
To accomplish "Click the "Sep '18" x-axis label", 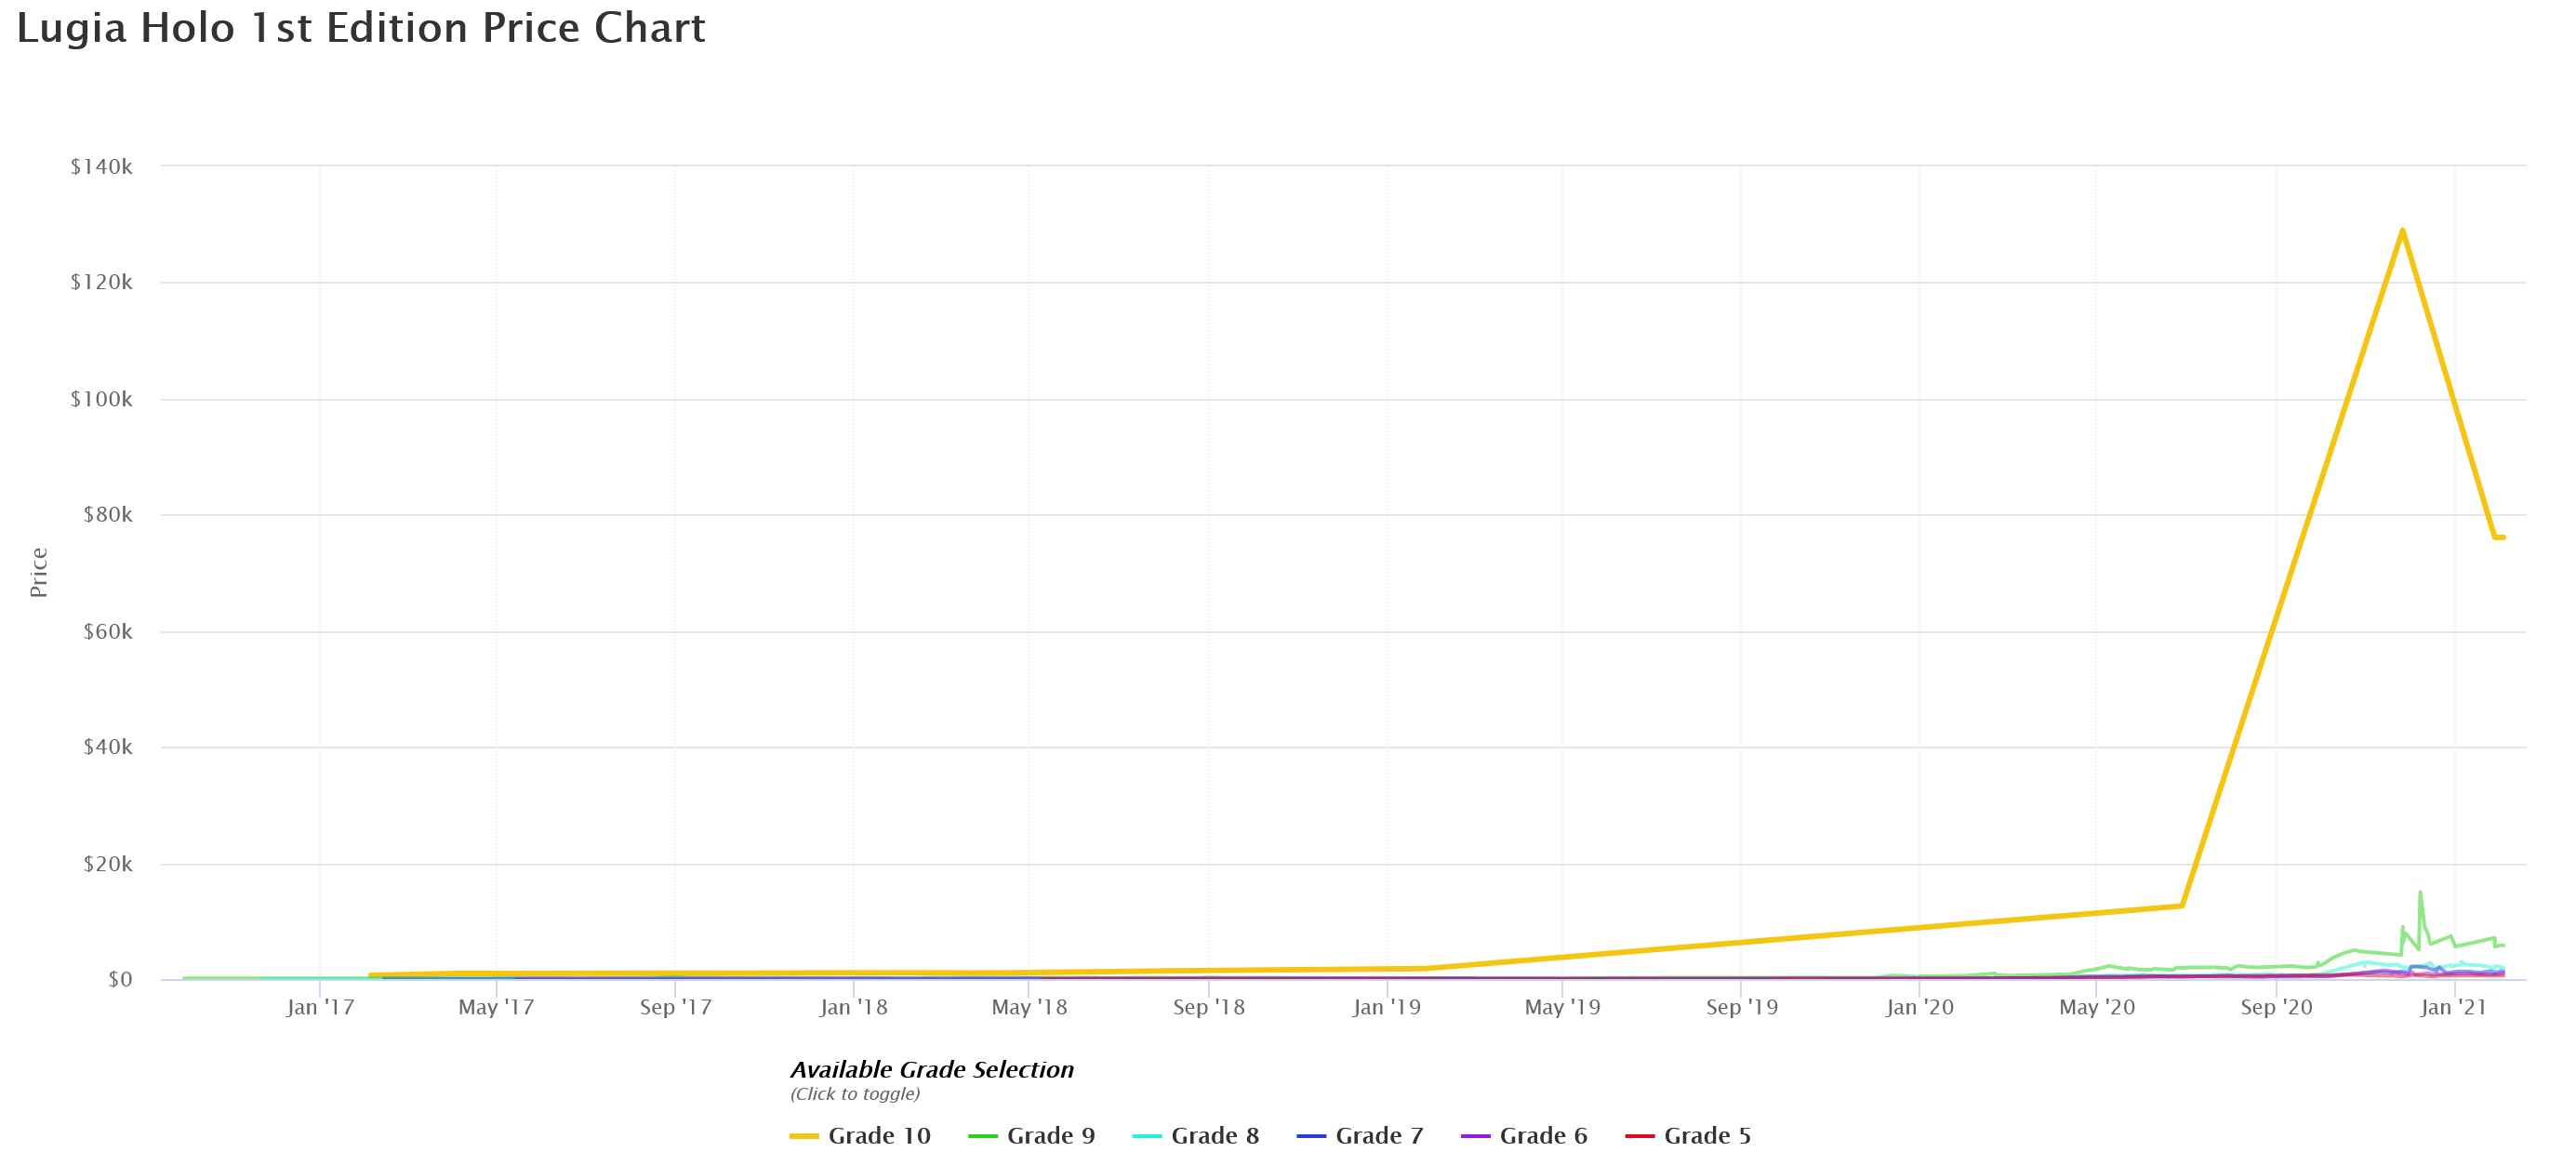I will pos(1208,1007).
